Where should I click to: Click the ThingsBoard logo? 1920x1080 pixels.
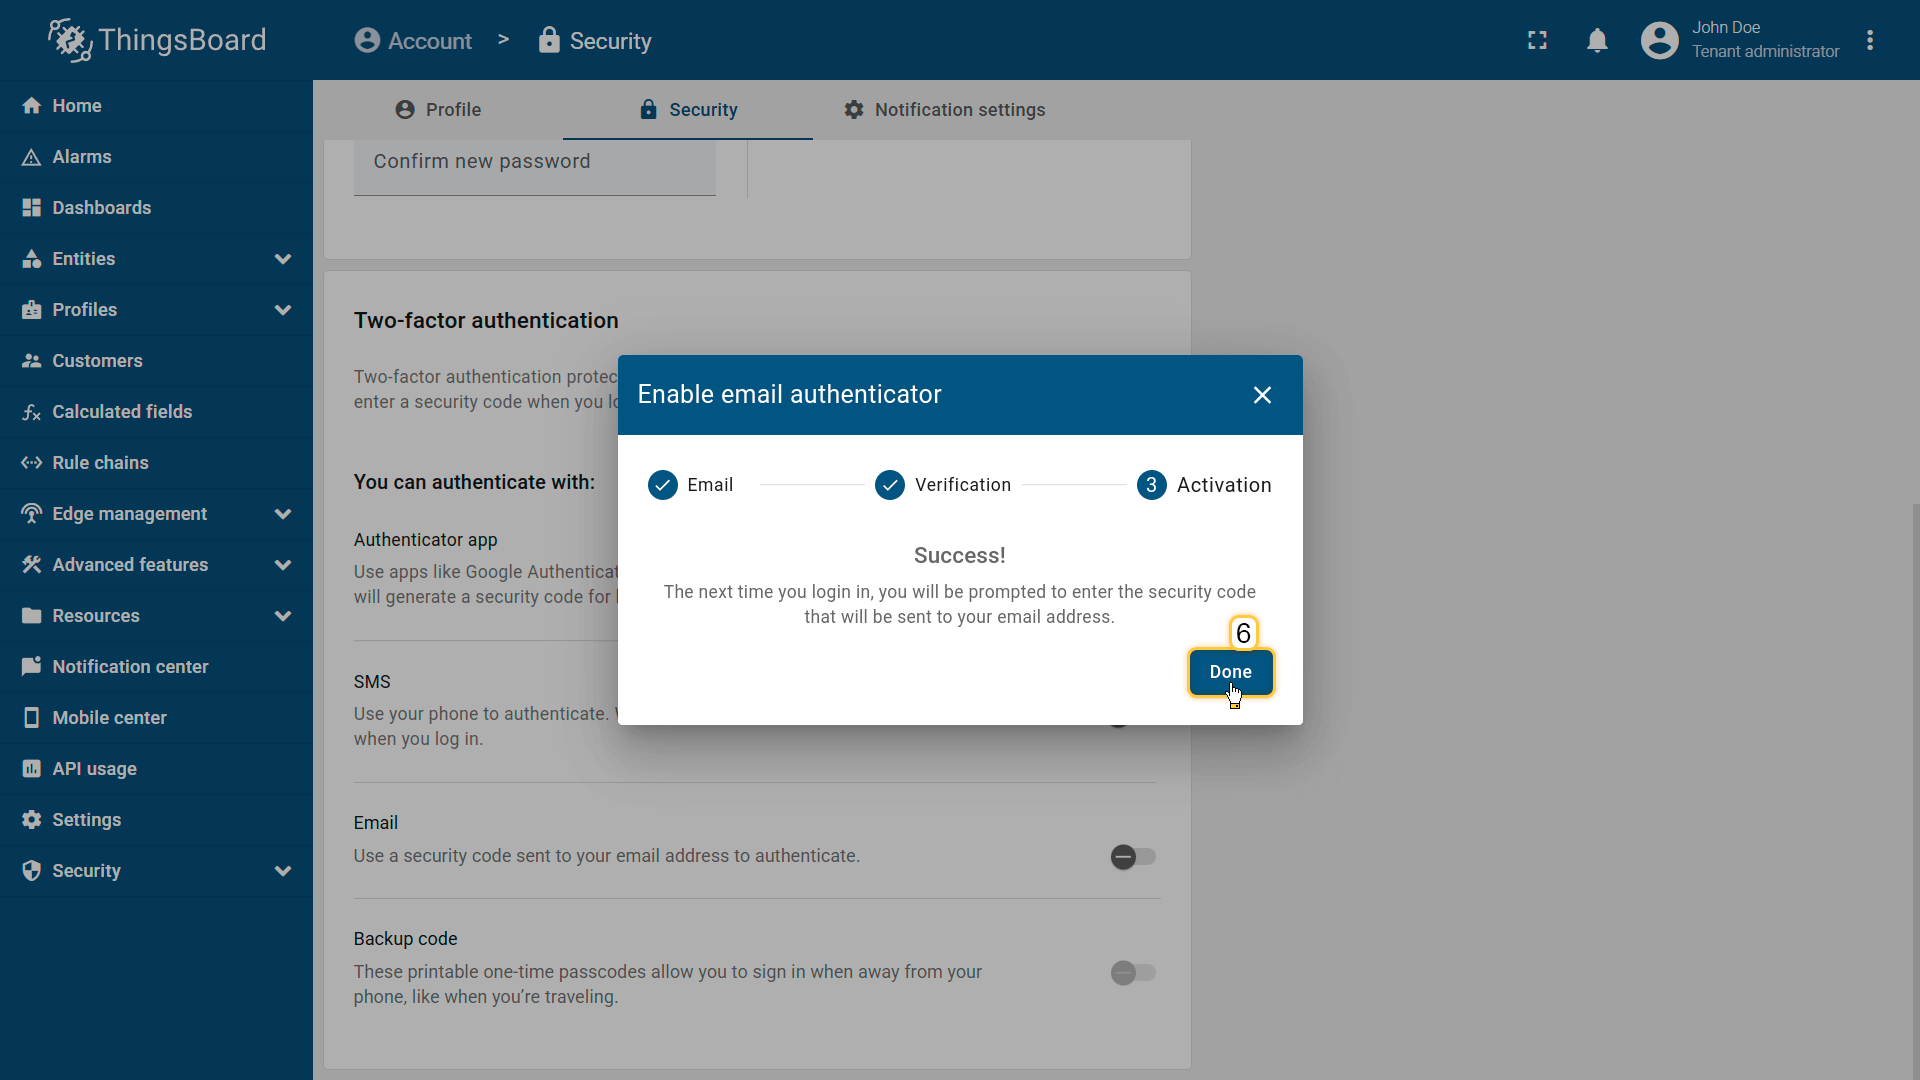pos(157,41)
